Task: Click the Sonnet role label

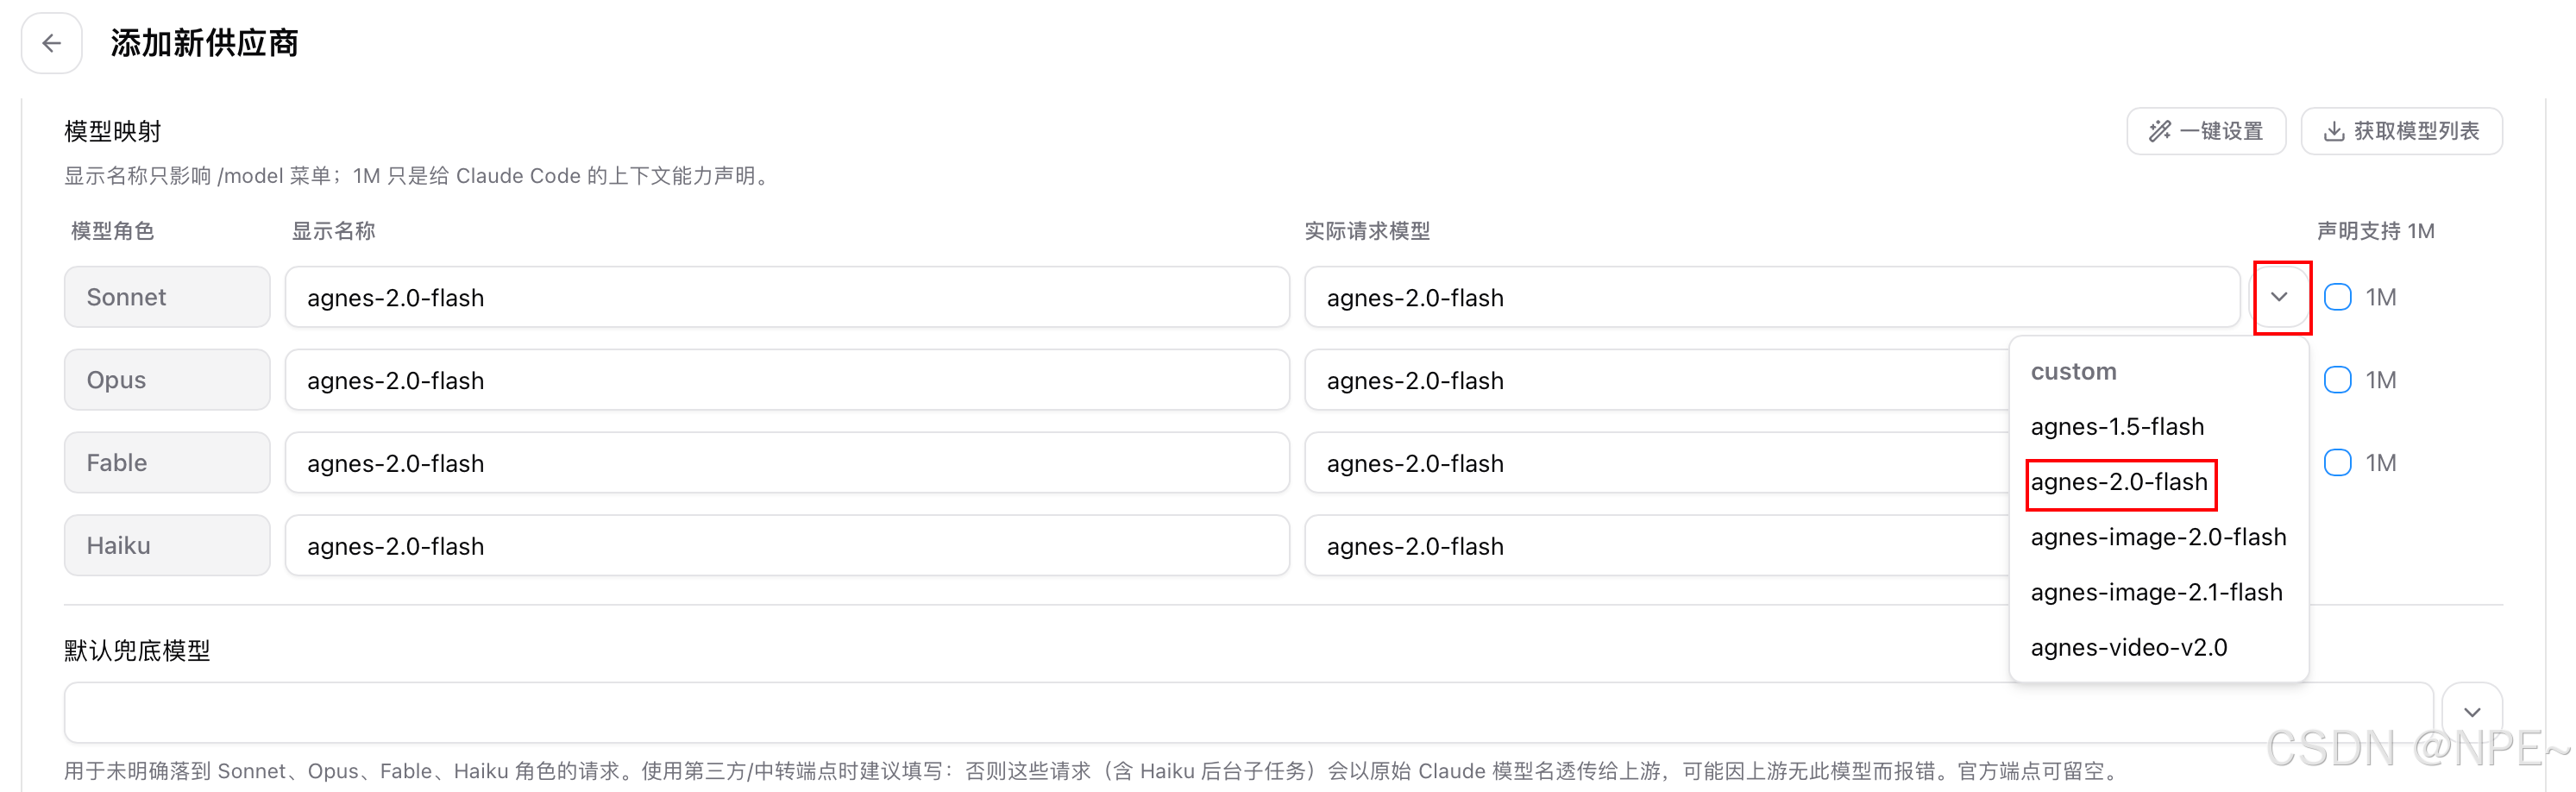Action: click(x=167, y=297)
